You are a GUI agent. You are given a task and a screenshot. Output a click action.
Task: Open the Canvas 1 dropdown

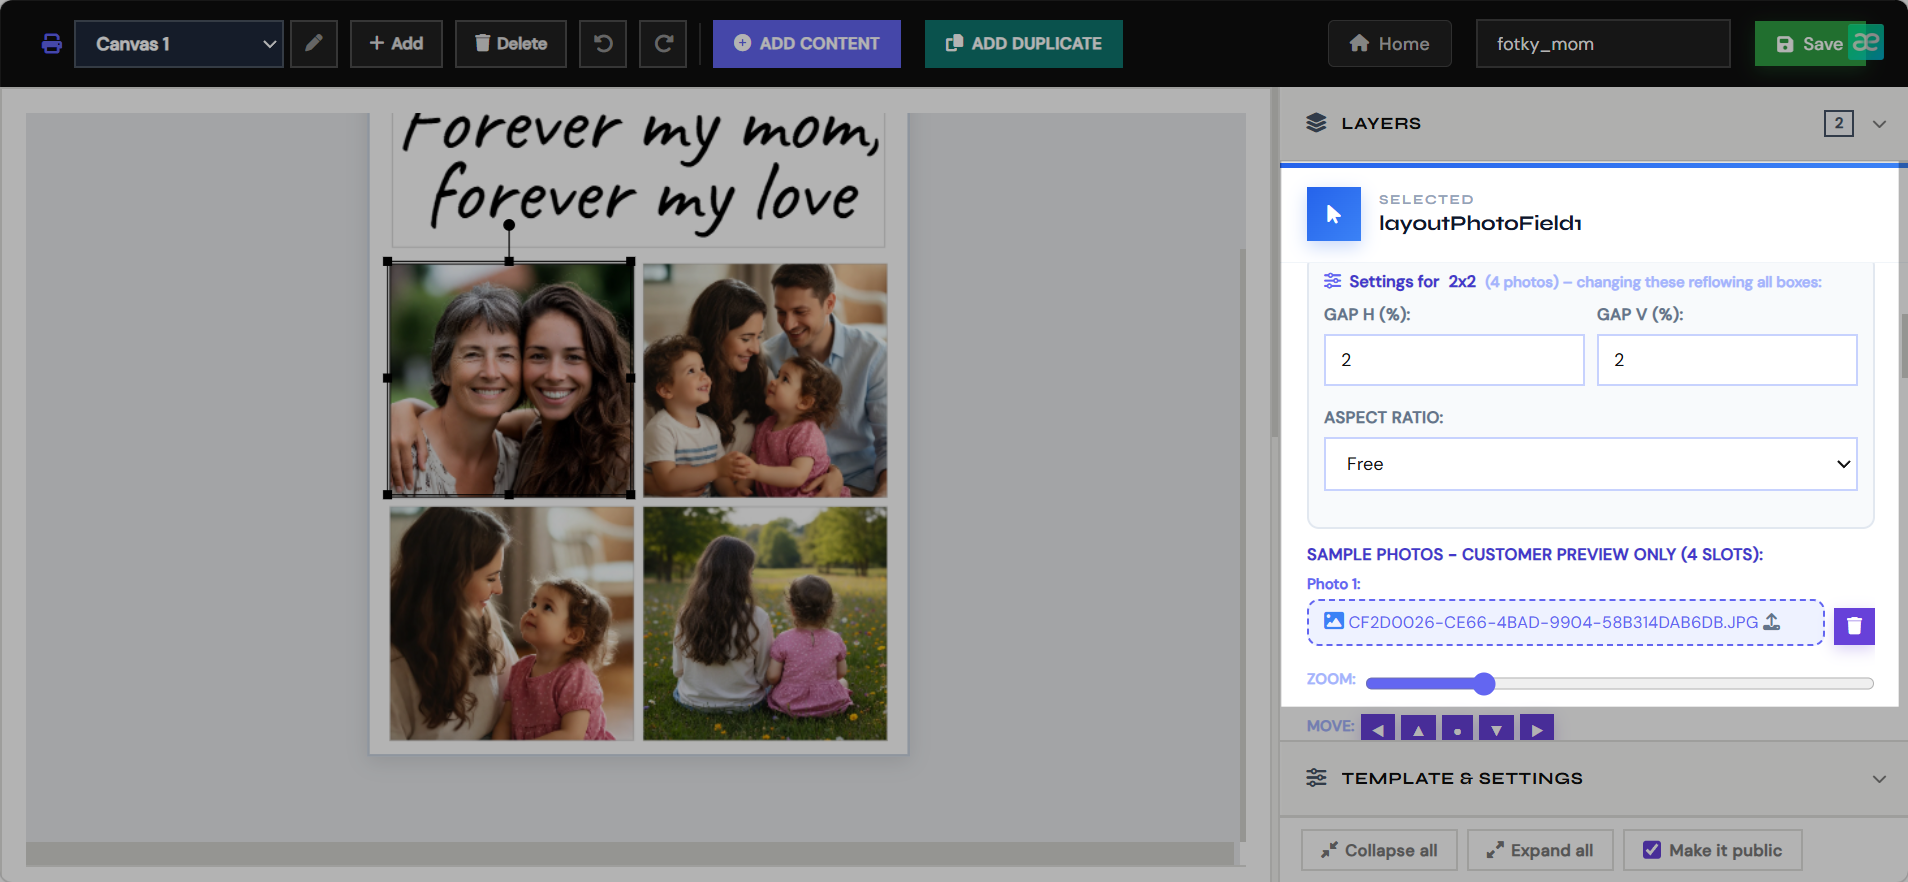tap(179, 44)
